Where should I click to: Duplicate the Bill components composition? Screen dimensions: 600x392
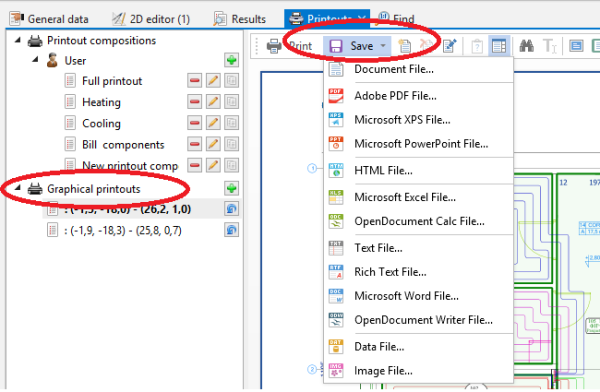(x=232, y=144)
